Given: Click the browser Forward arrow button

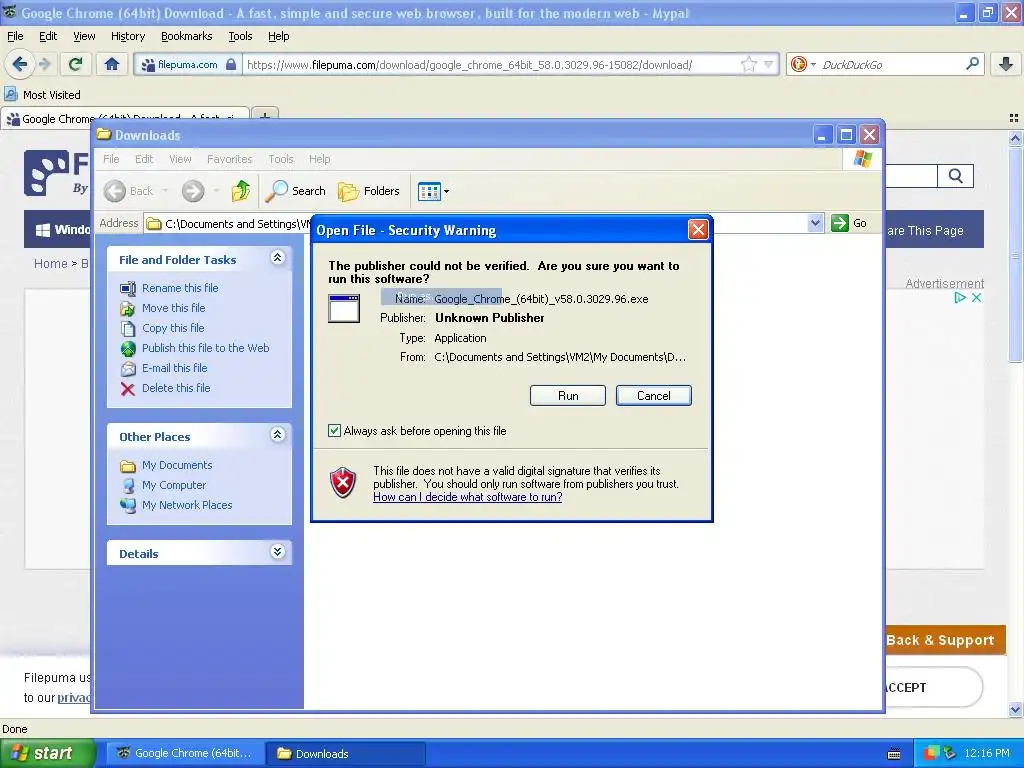Looking at the screenshot, I should pyautogui.click(x=45, y=64).
